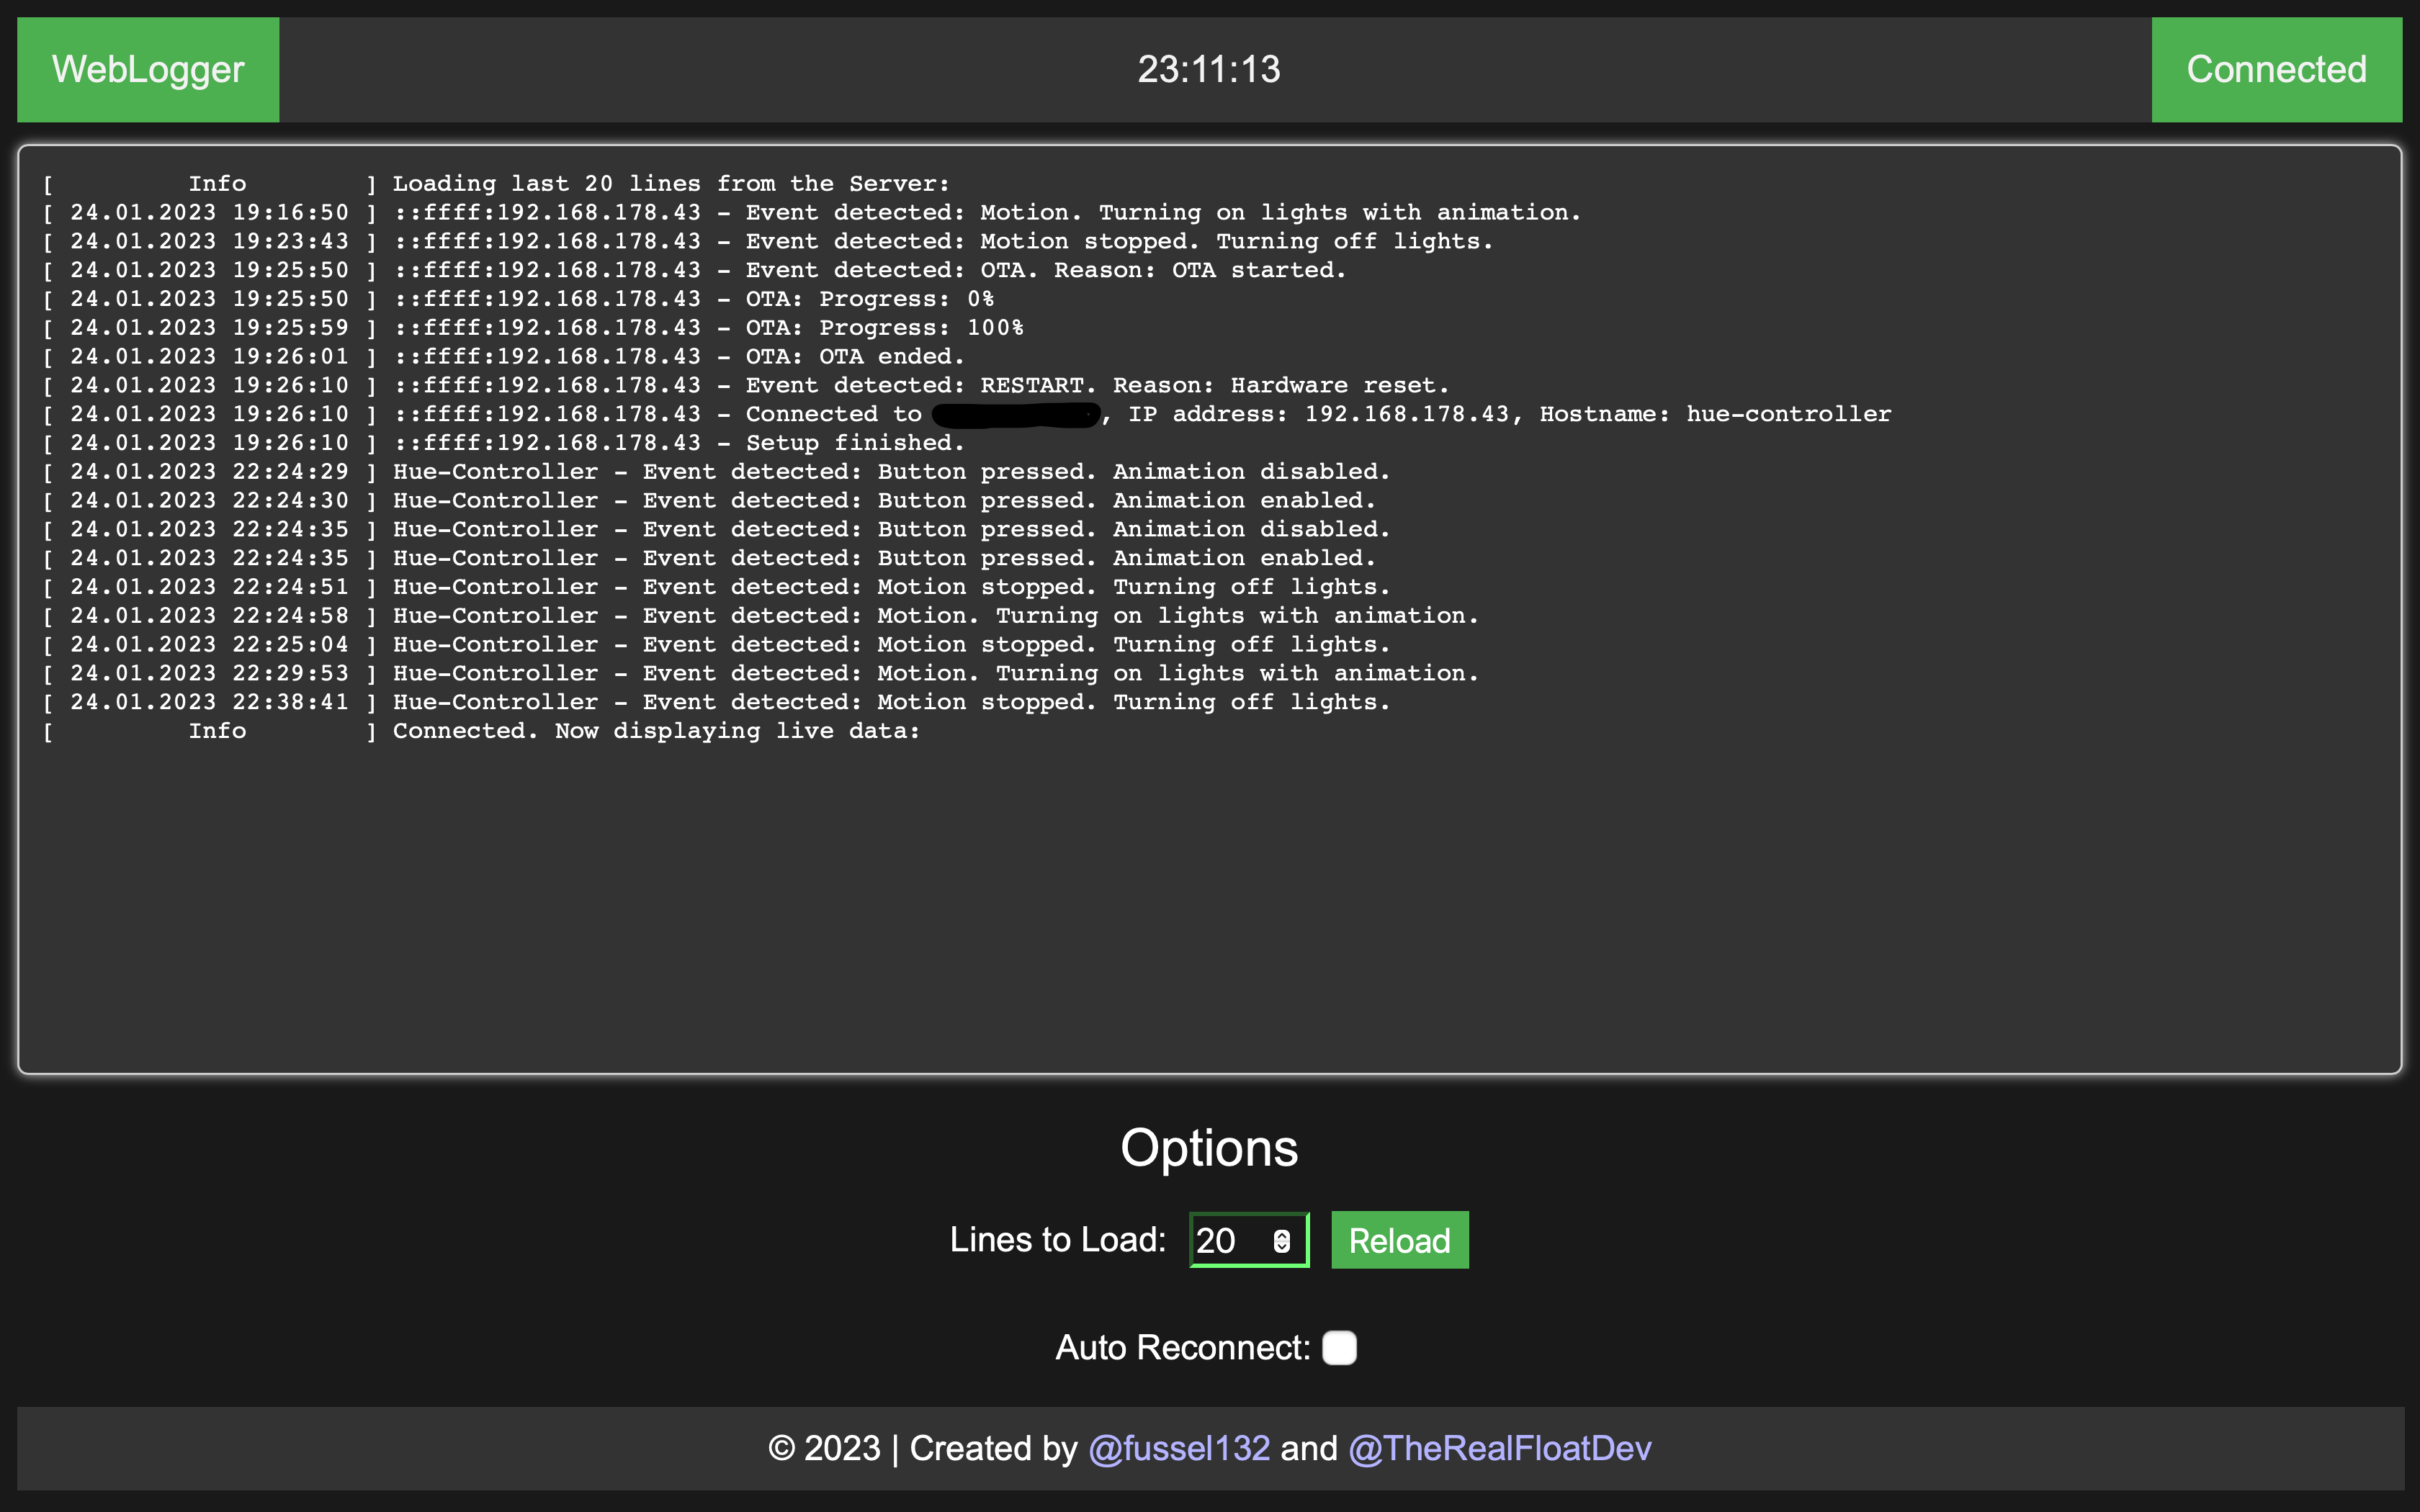This screenshot has width=2420, height=1512.
Task: Click the 19:23:43 Motion stopped log line
Action: coord(768,242)
